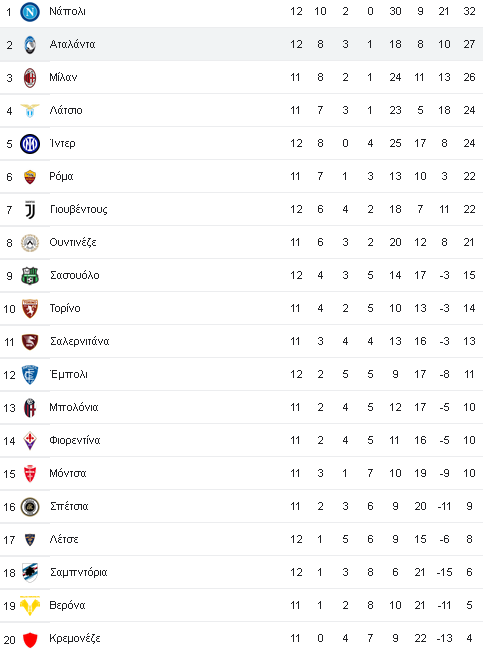Click the Atalanta team logo

30,45
